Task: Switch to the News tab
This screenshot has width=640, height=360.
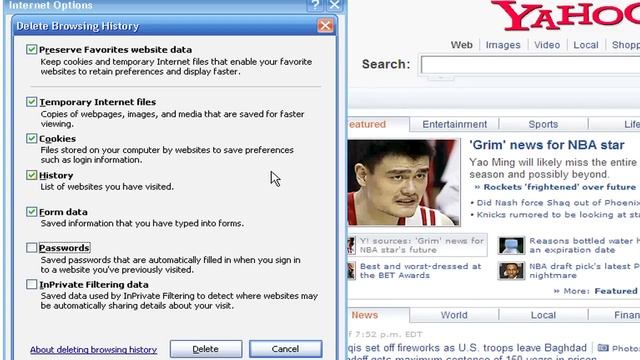Action: 378,315
